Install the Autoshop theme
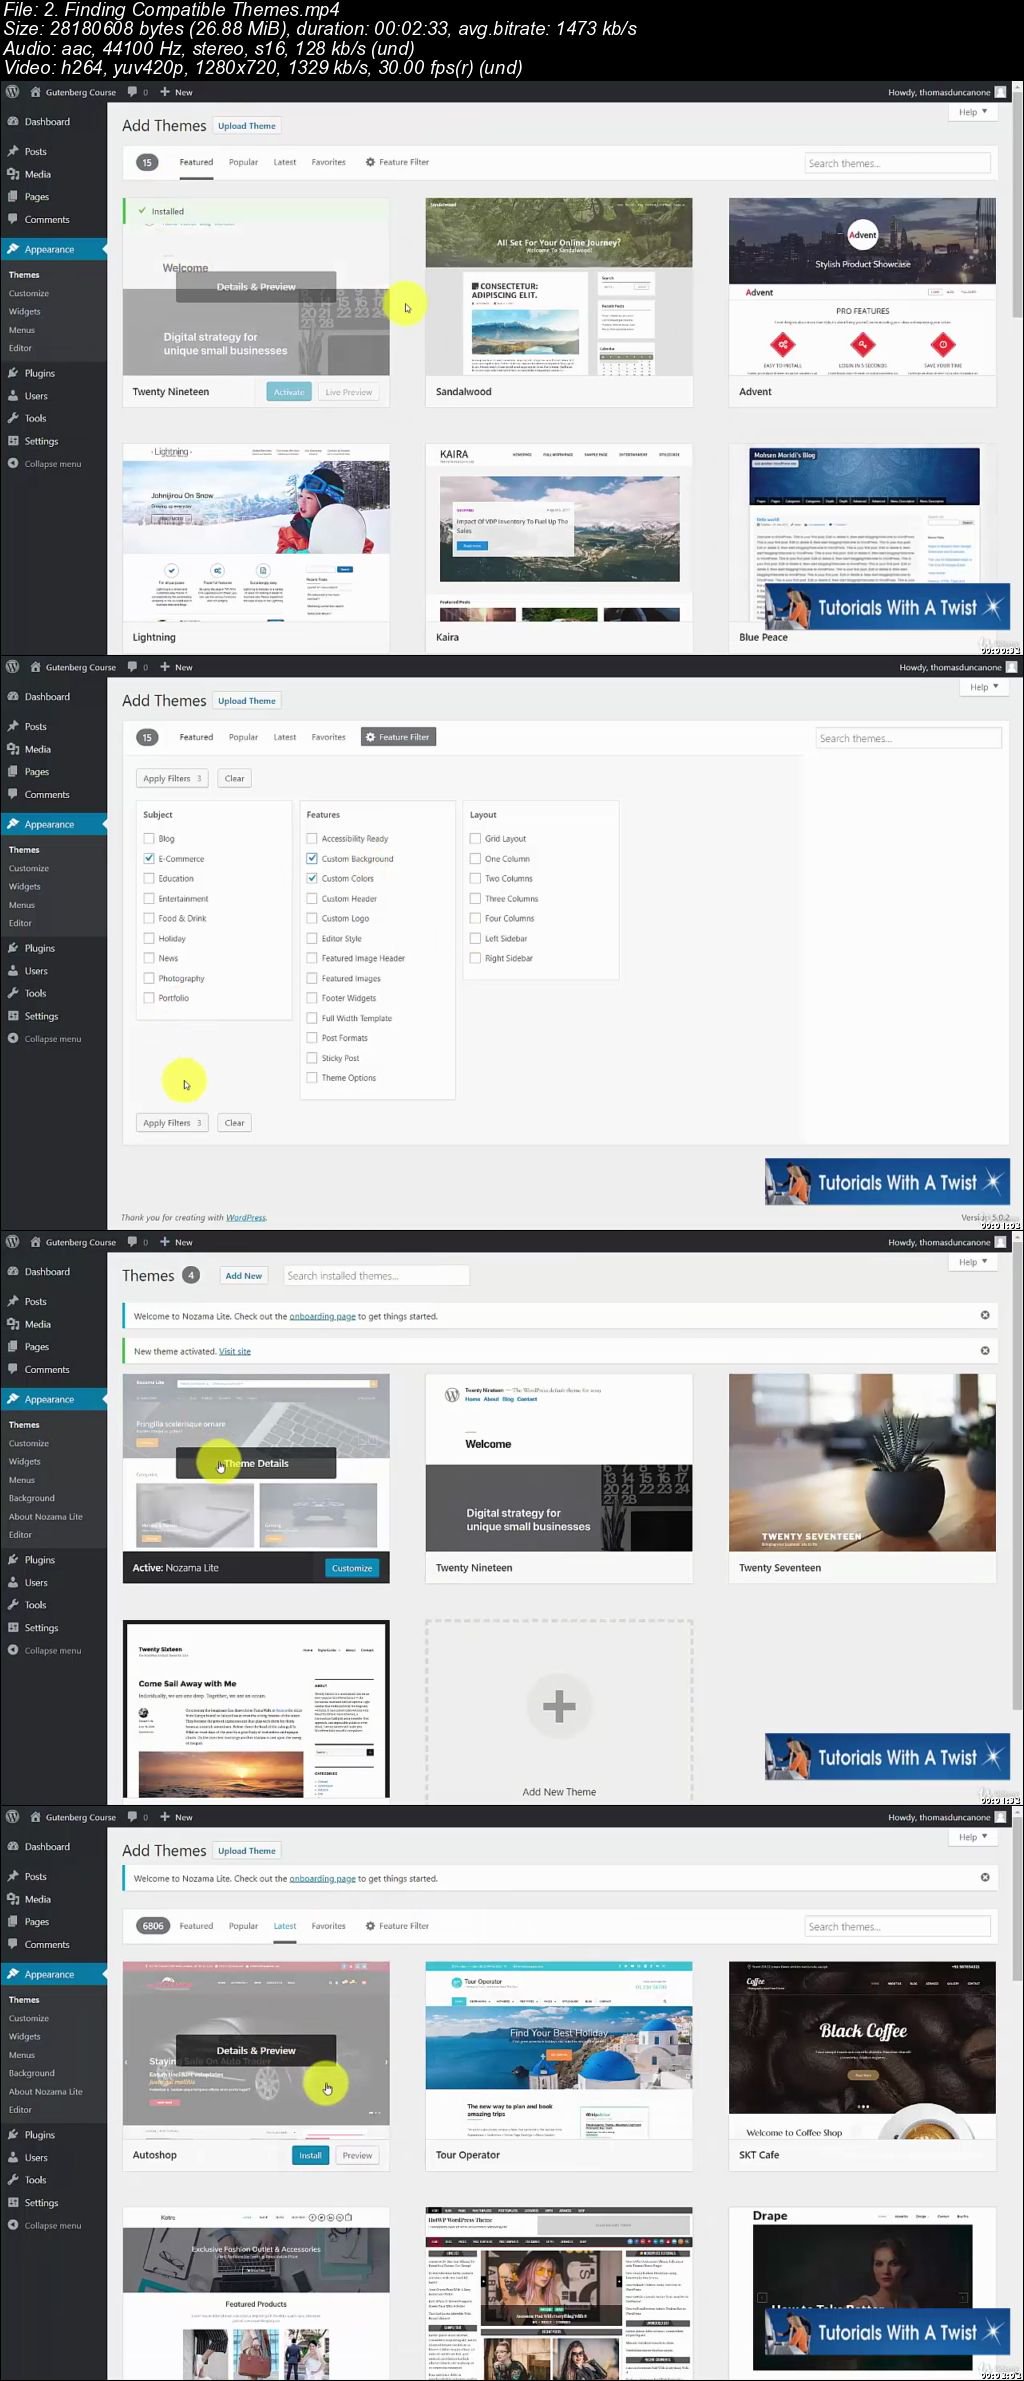Viewport: 1024px width, 2381px height. pyautogui.click(x=310, y=2155)
